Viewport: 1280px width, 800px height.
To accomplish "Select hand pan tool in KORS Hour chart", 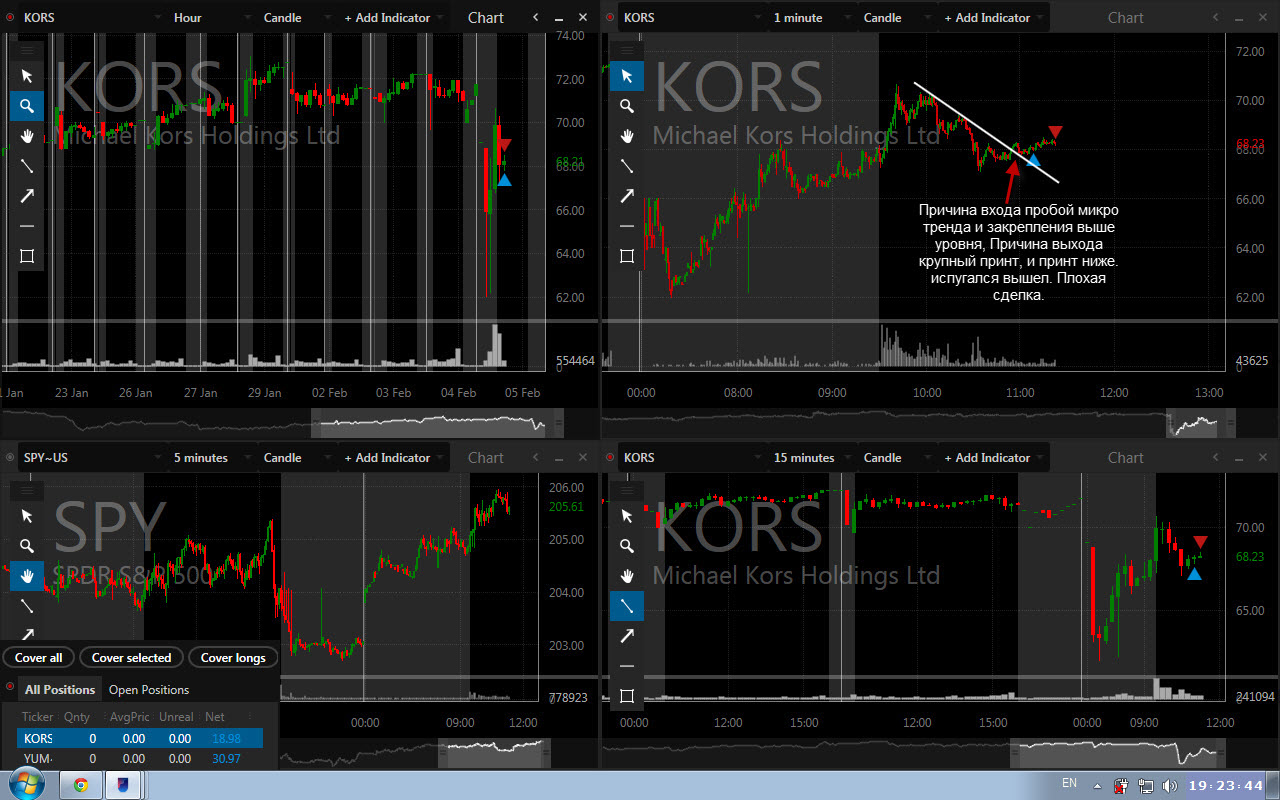I will tap(27, 136).
